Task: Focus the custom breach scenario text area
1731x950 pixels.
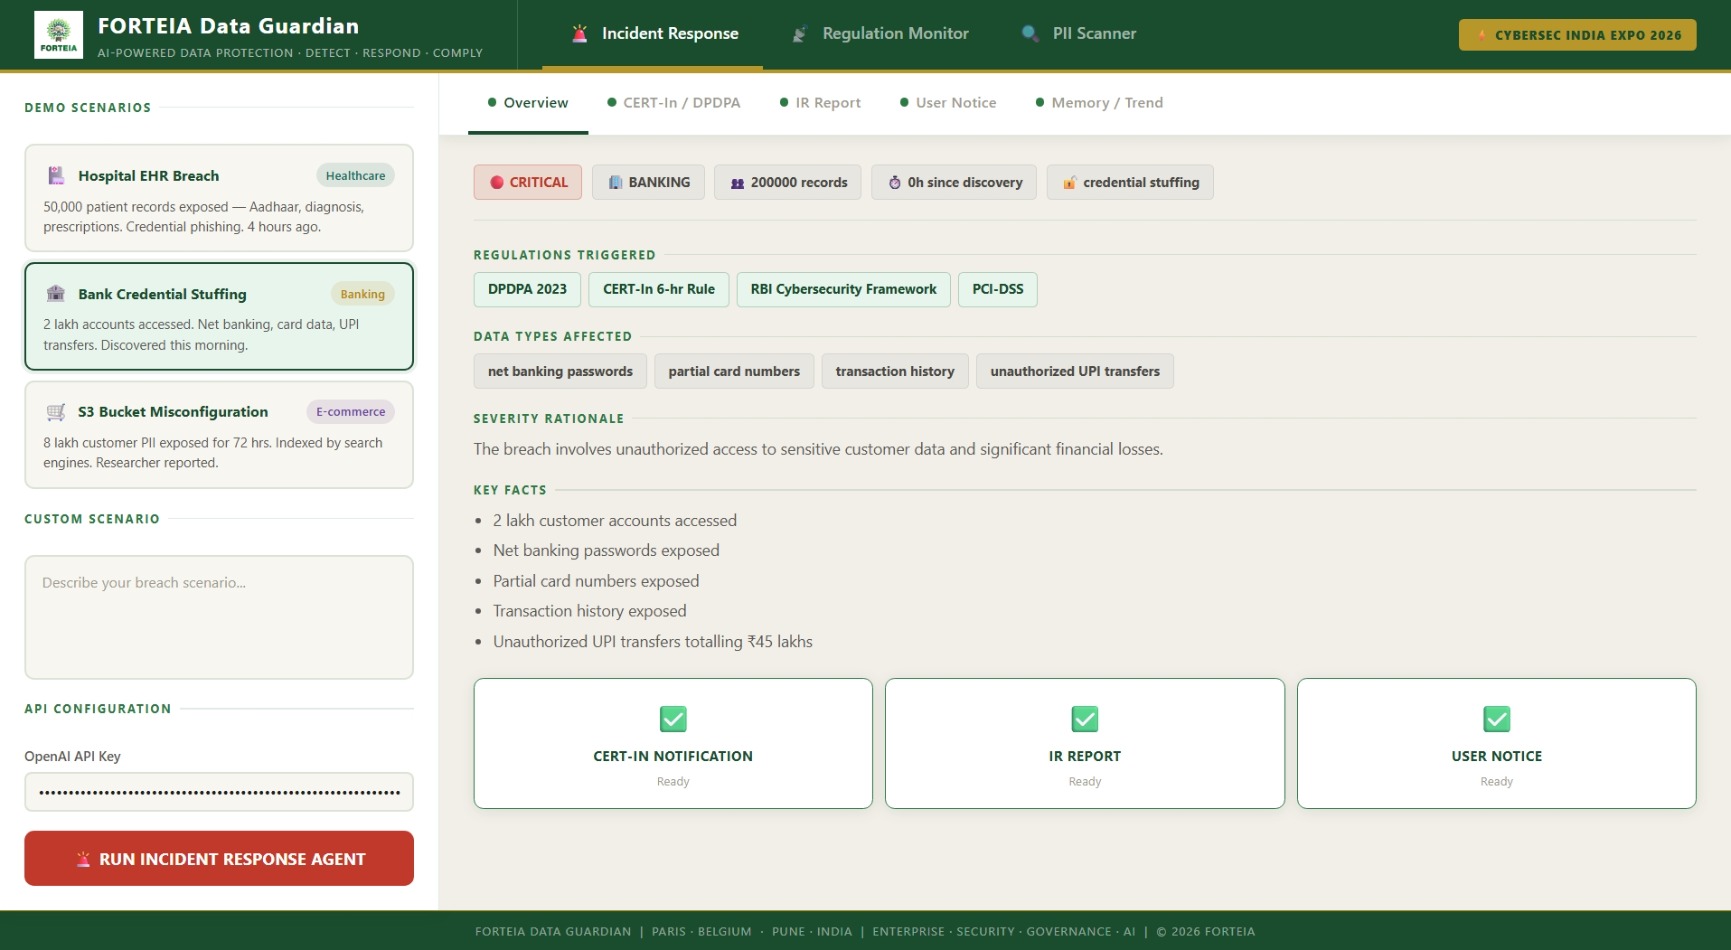Action: click(x=219, y=617)
